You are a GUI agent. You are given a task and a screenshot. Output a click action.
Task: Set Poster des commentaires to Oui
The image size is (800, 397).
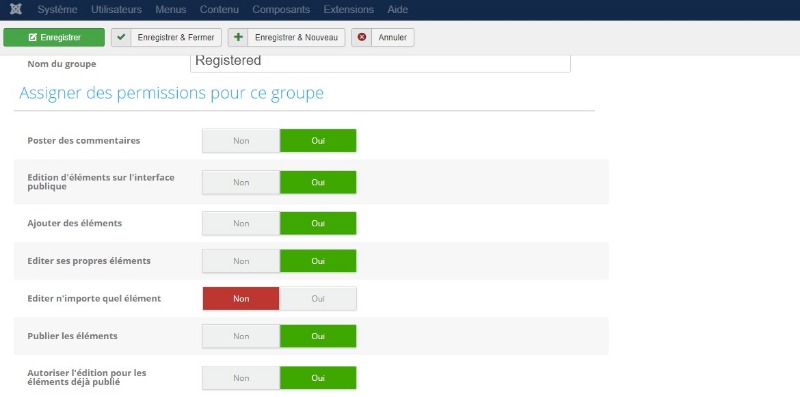pyautogui.click(x=318, y=140)
